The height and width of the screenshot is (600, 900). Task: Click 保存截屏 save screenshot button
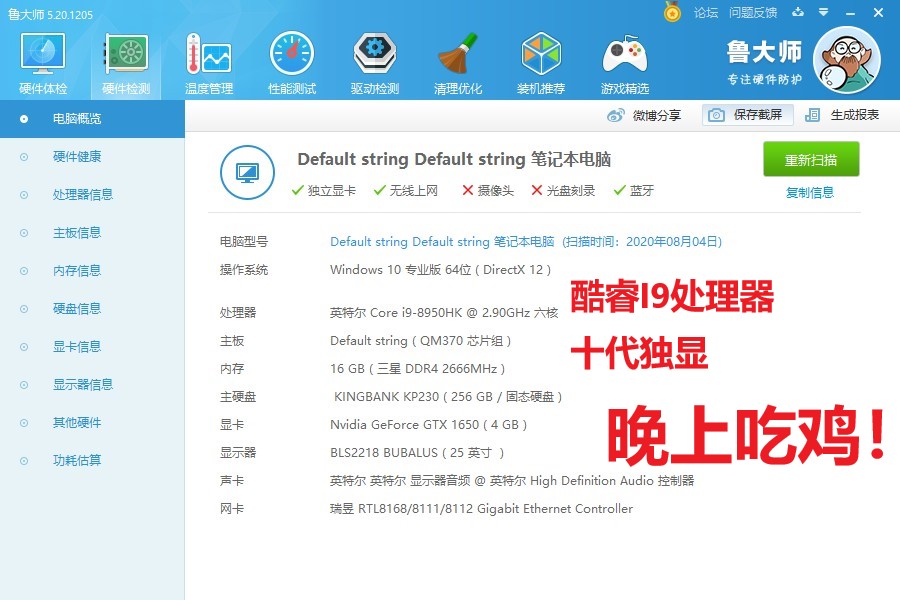[x=748, y=115]
